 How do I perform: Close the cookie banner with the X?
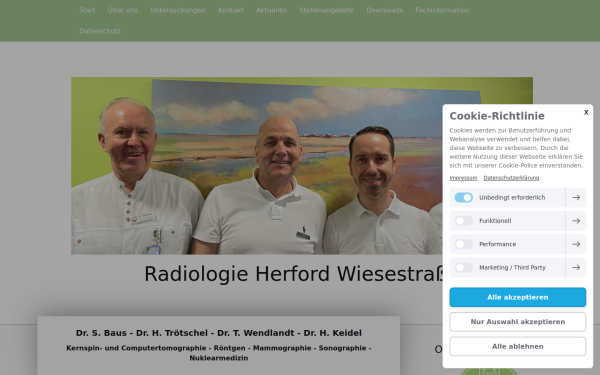[x=586, y=112]
